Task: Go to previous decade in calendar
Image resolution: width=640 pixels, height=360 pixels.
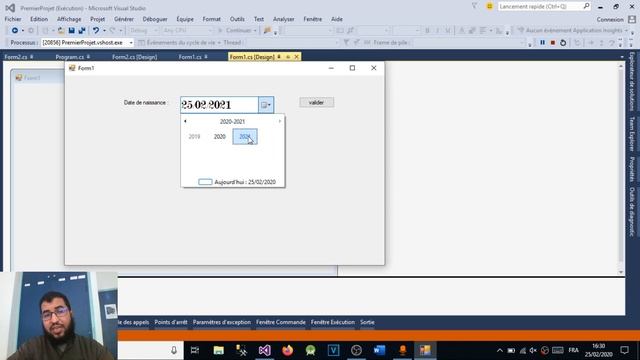Action: [185, 121]
